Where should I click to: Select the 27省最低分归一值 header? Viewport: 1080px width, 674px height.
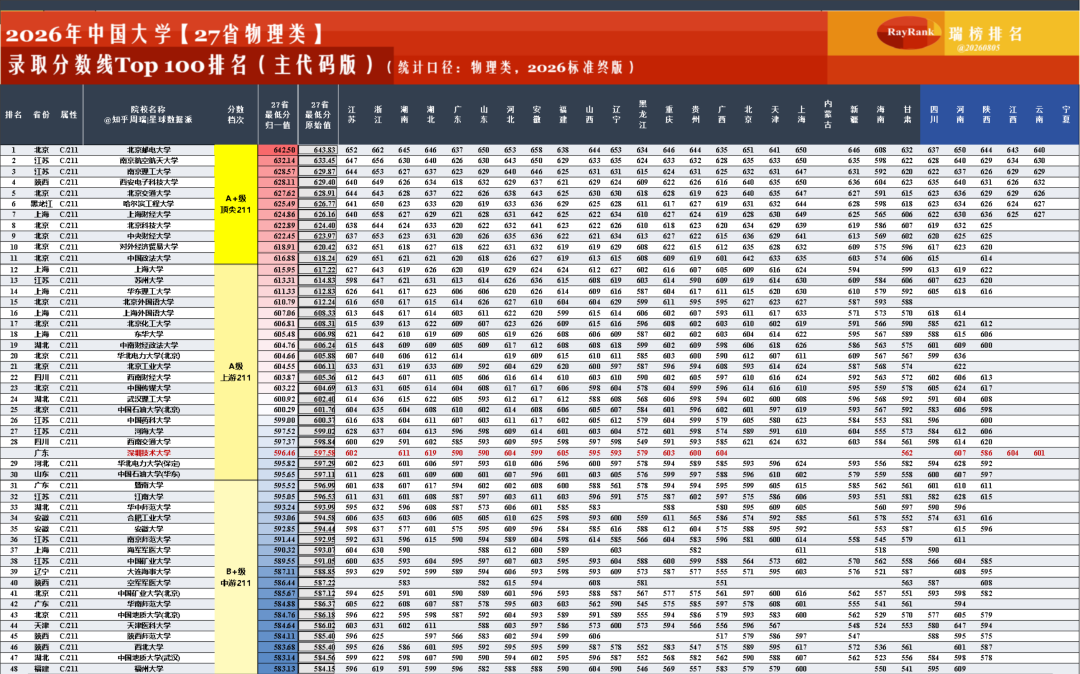(278, 114)
